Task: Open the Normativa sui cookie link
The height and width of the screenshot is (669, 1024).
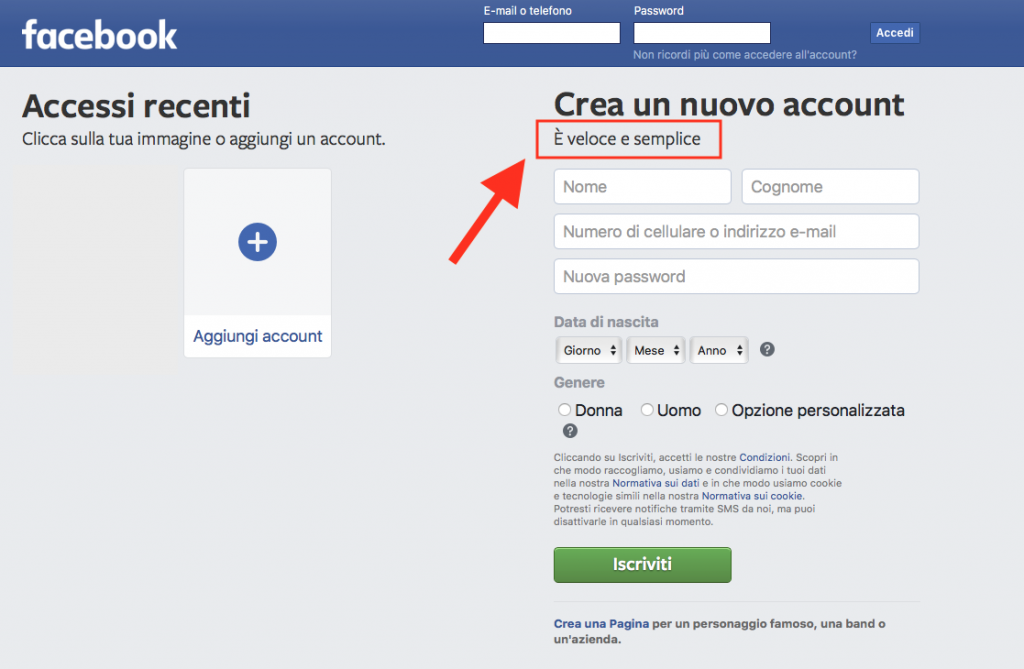Action: point(752,496)
